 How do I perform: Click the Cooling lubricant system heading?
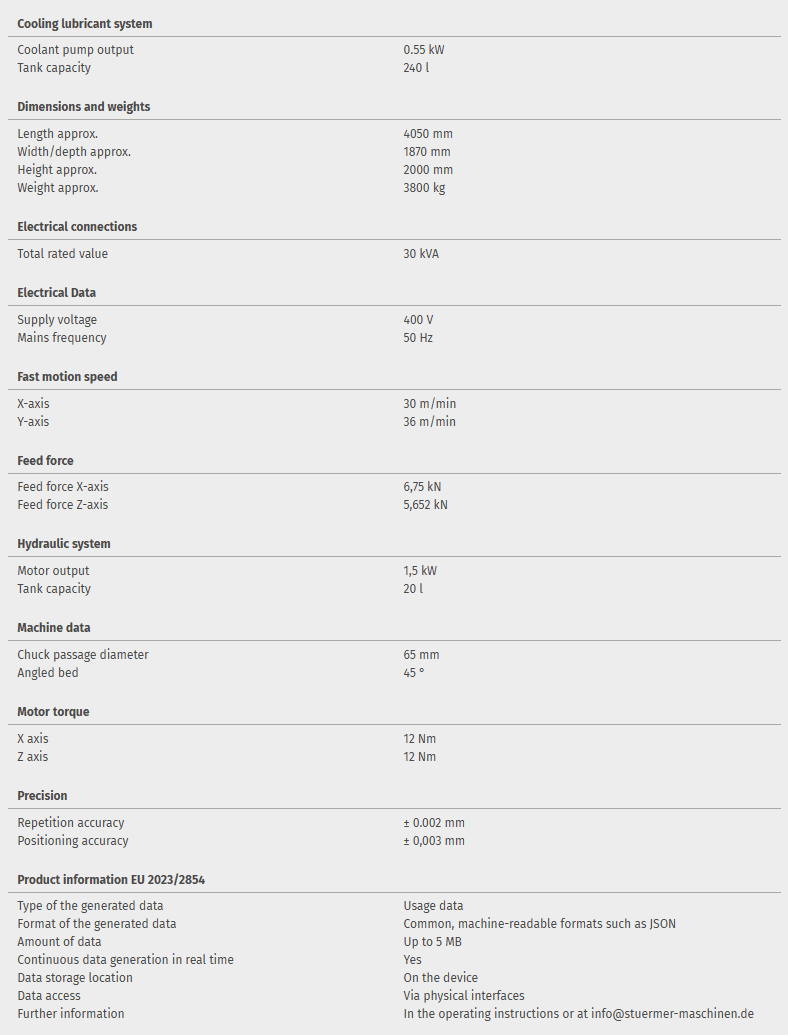(85, 23)
